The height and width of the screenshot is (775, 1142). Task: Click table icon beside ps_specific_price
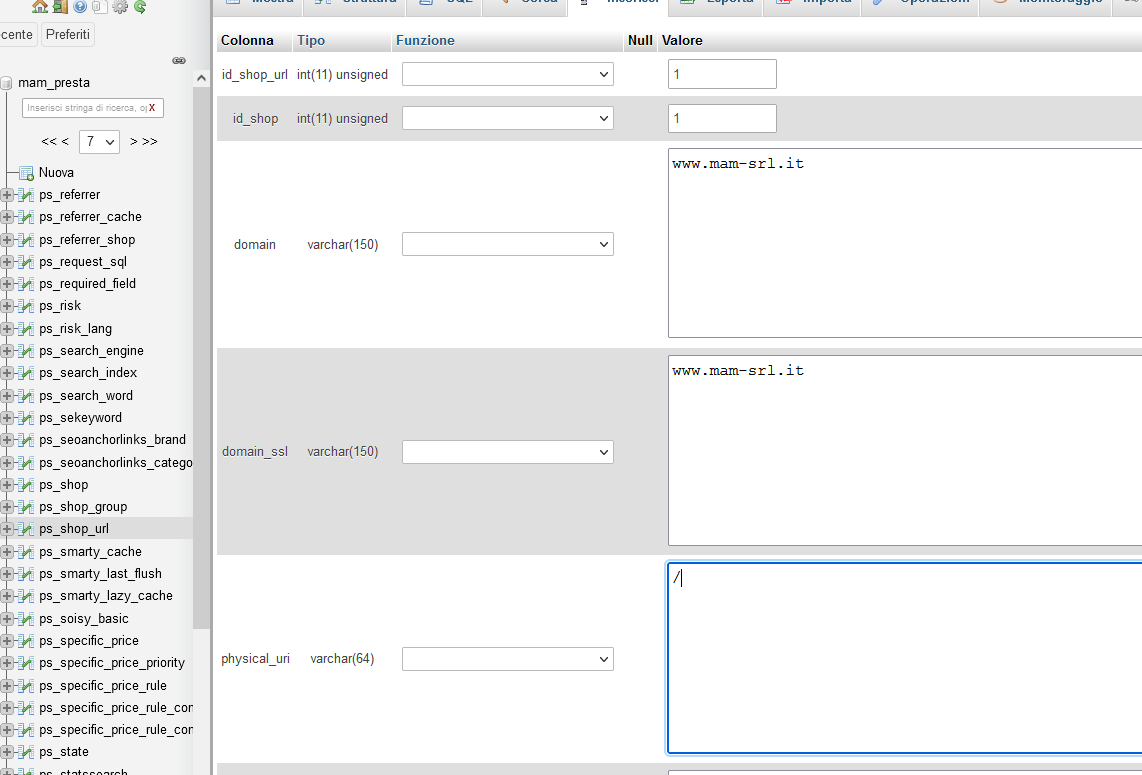click(x=26, y=640)
